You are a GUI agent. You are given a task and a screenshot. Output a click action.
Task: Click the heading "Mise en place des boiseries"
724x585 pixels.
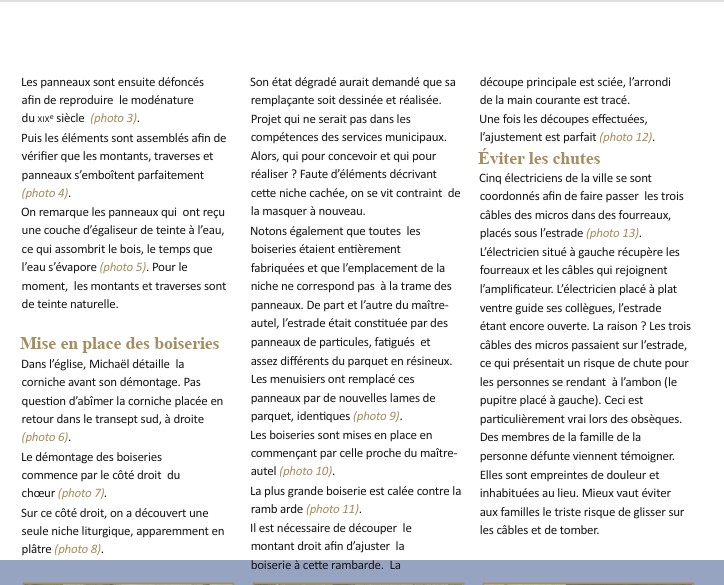[x=120, y=344]
